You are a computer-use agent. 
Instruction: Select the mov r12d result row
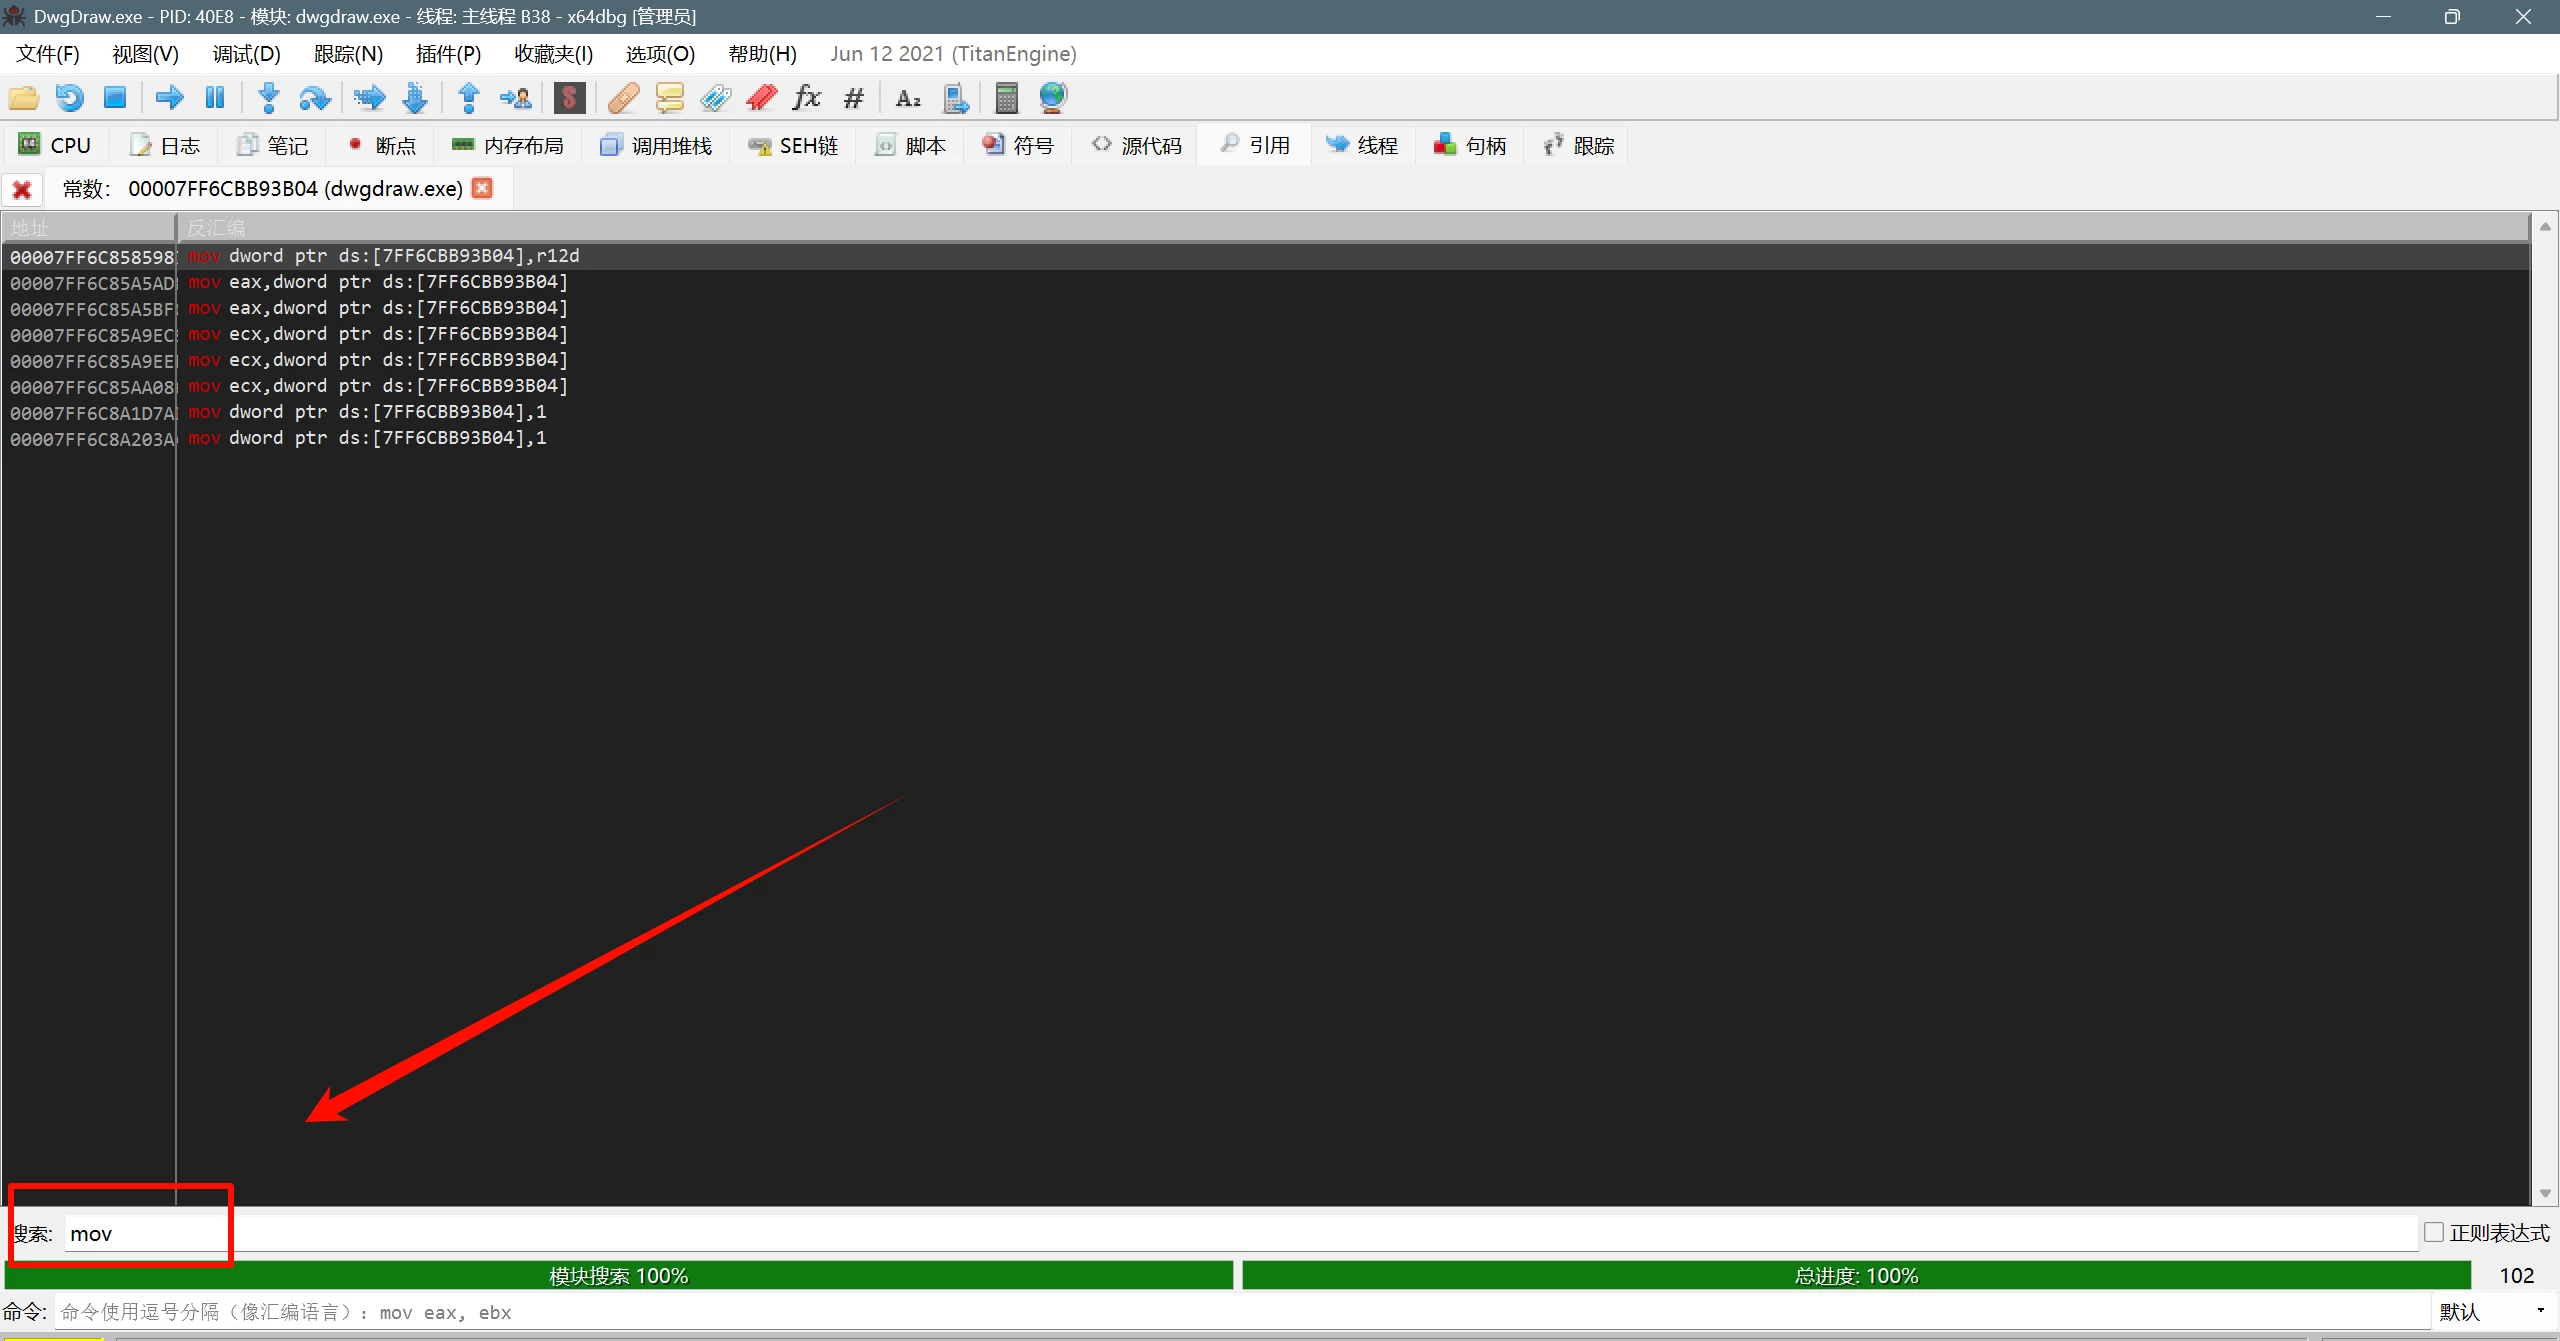tap(400, 256)
